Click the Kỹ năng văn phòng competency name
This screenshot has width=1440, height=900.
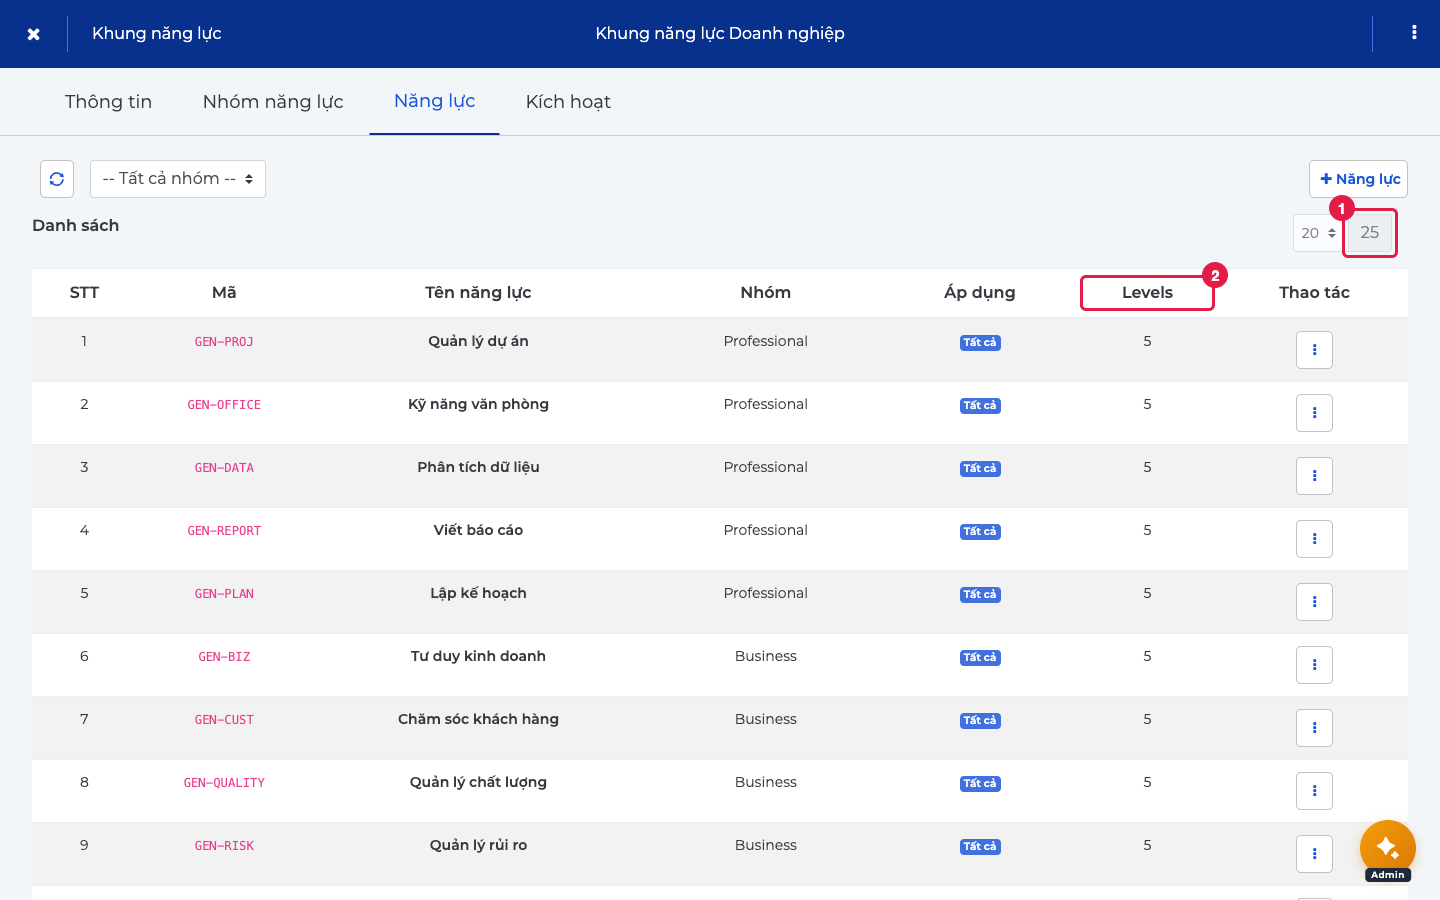tap(478, 404)
